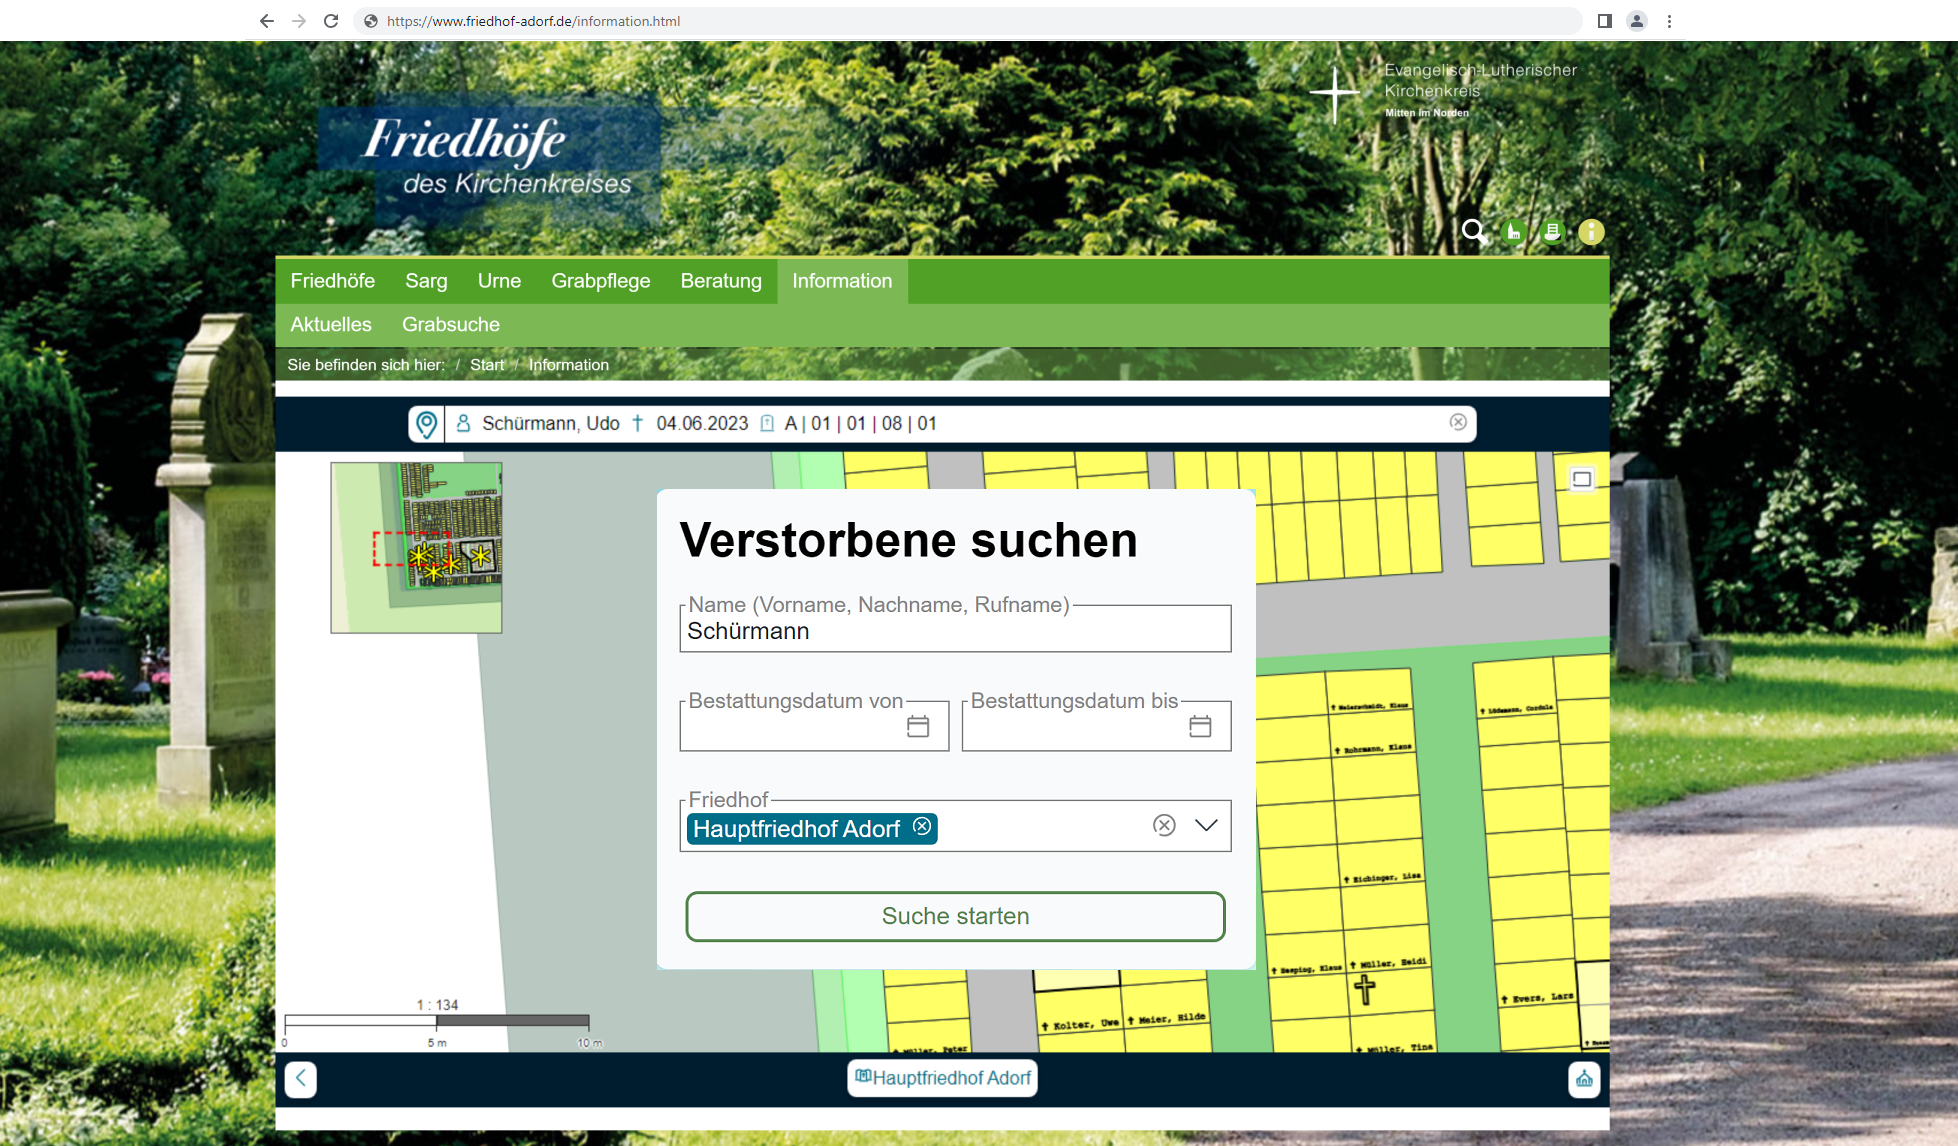Clear all Friedhof selections

click(x=1164, y=825)
